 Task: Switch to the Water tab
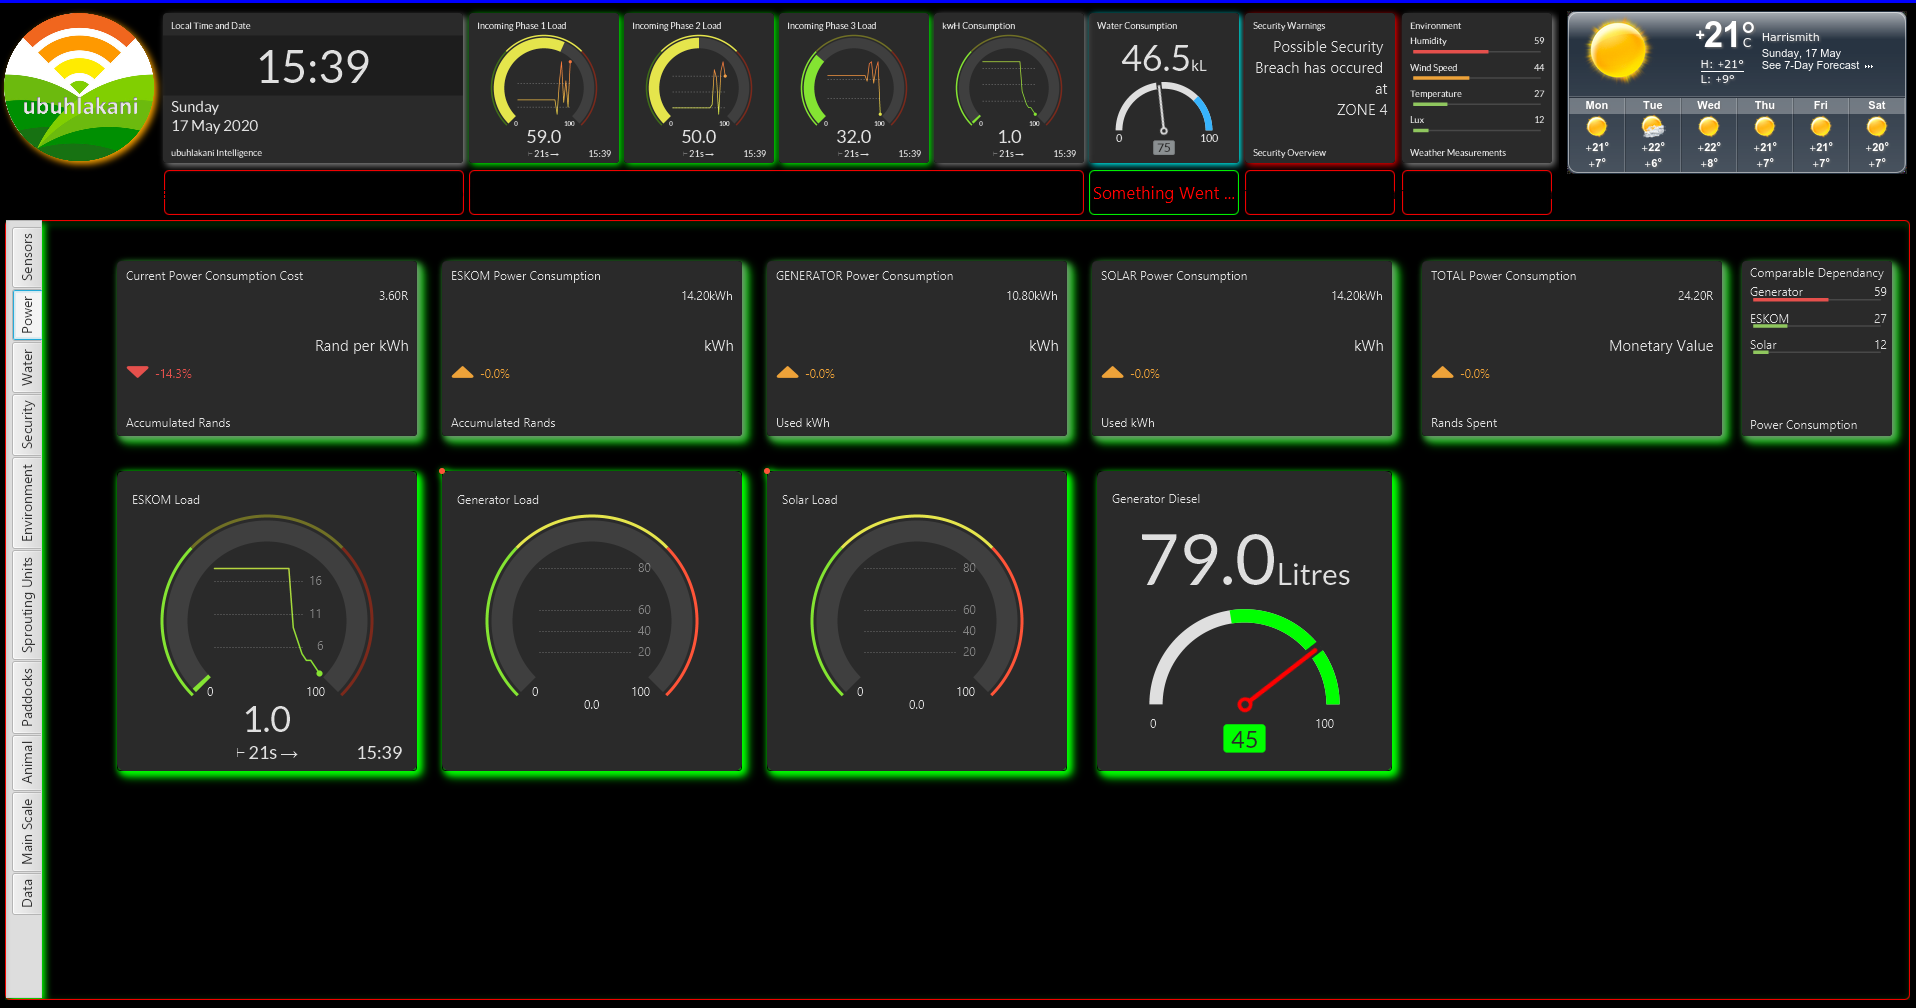[26, 369]
